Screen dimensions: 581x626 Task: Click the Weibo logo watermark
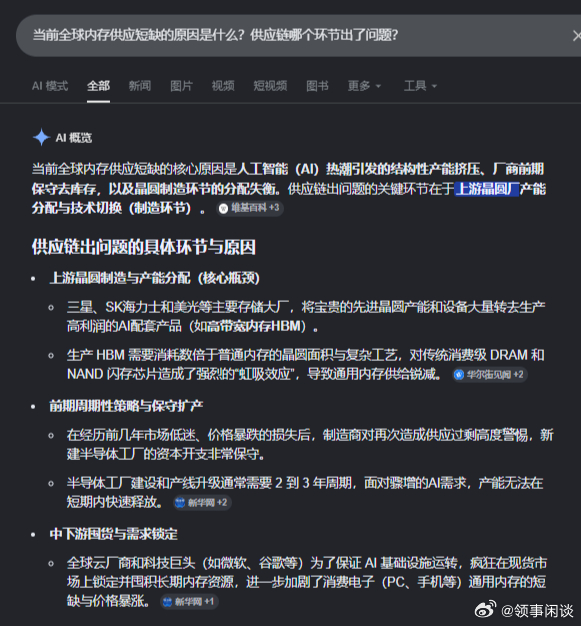[485, 609]
